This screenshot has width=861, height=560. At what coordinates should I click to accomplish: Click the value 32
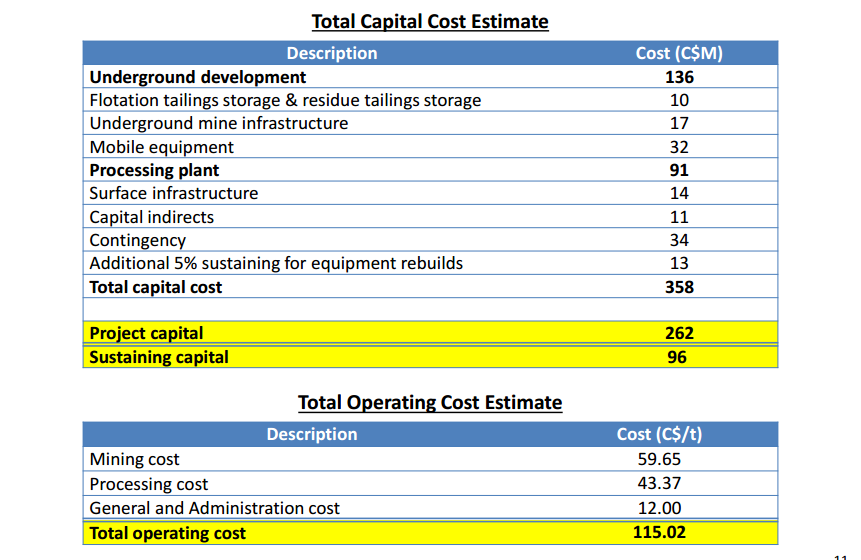679,147
